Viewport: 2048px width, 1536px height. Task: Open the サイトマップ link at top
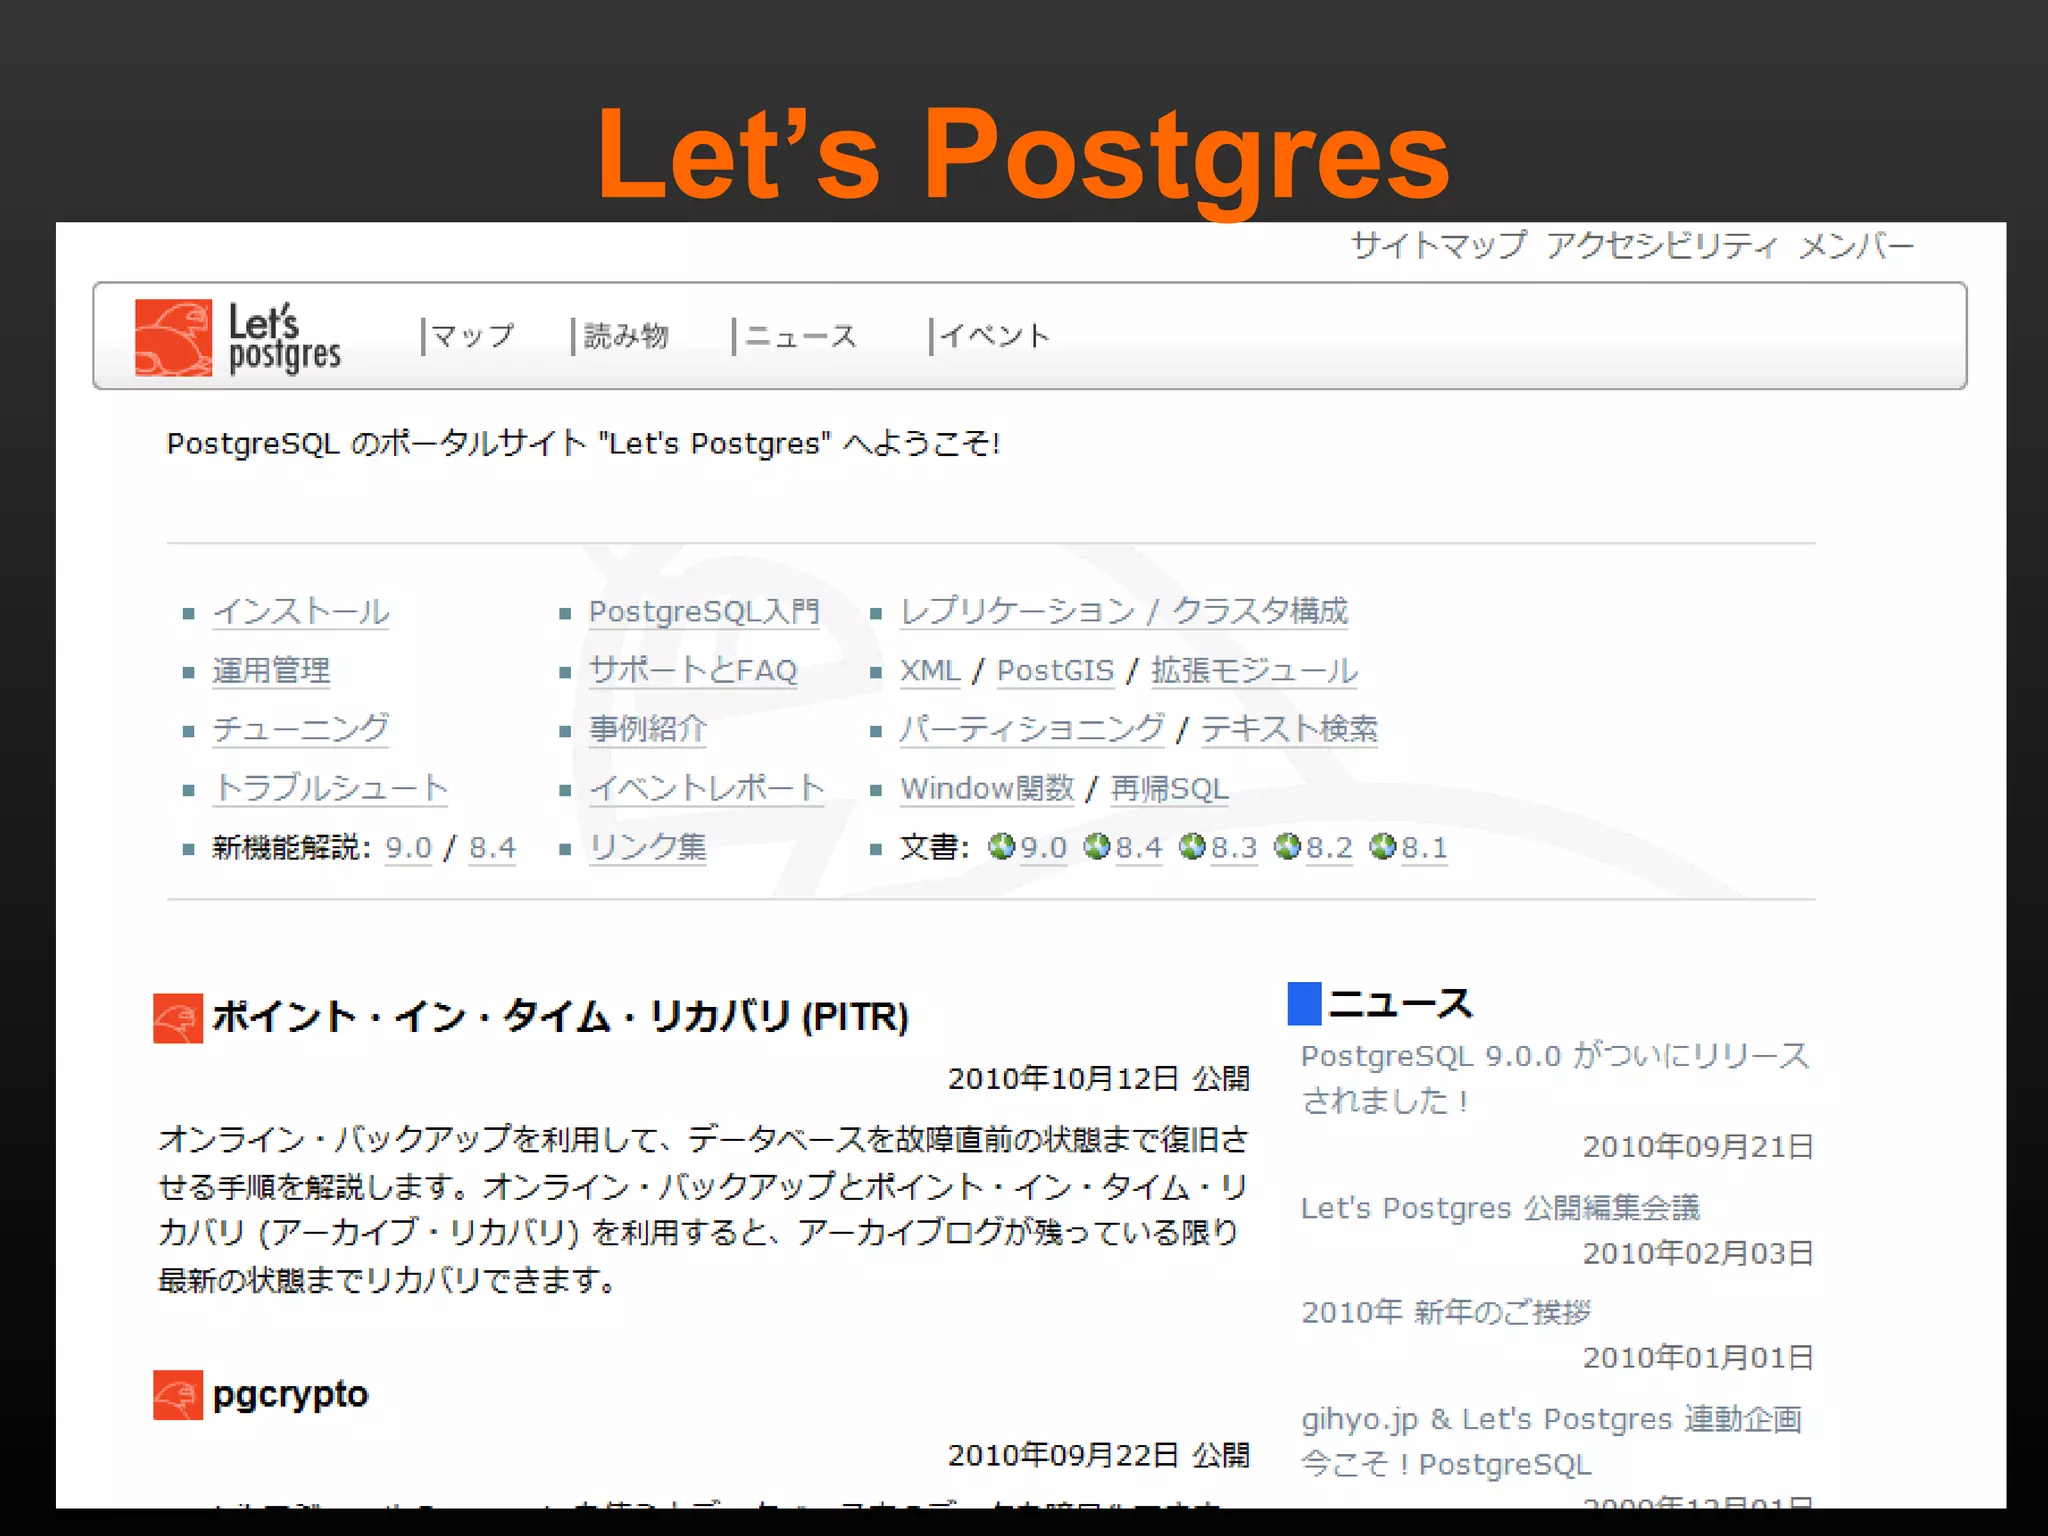click(1439, 245)
